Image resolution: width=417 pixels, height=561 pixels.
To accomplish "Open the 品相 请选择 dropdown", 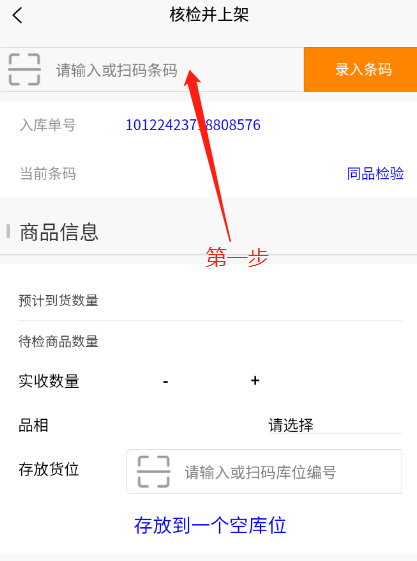I will (x=335, y=425).
